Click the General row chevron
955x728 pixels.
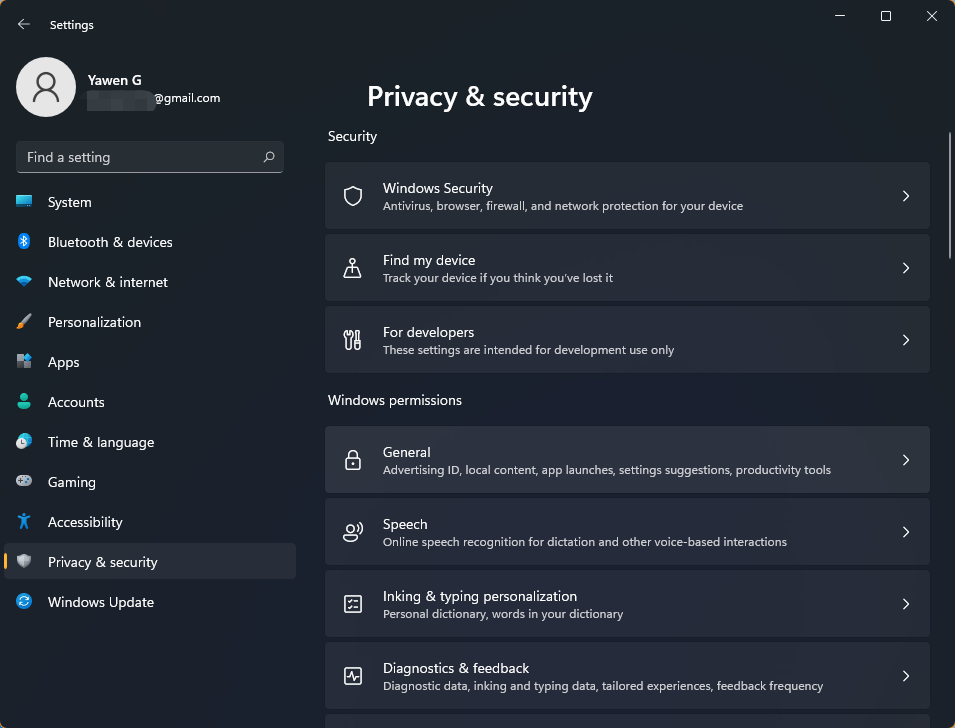[906, 460]
